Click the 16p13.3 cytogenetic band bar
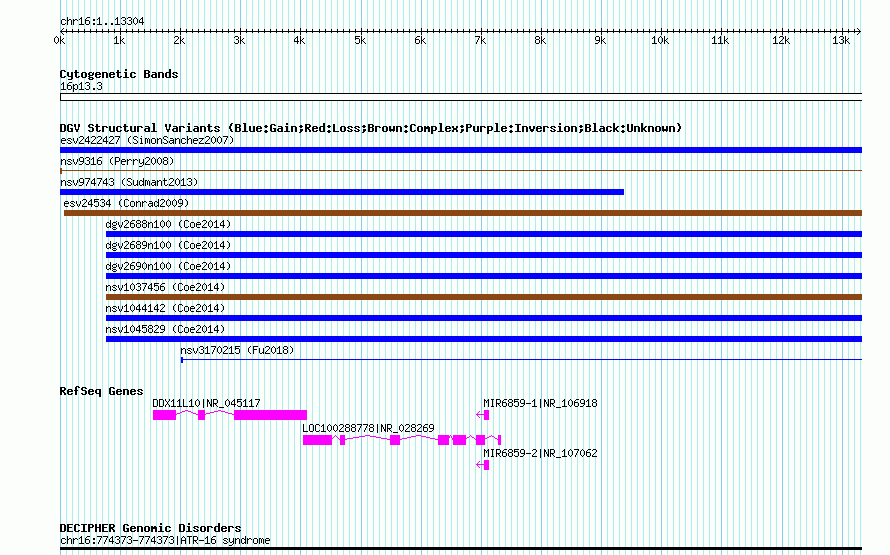 pos(461,98)
